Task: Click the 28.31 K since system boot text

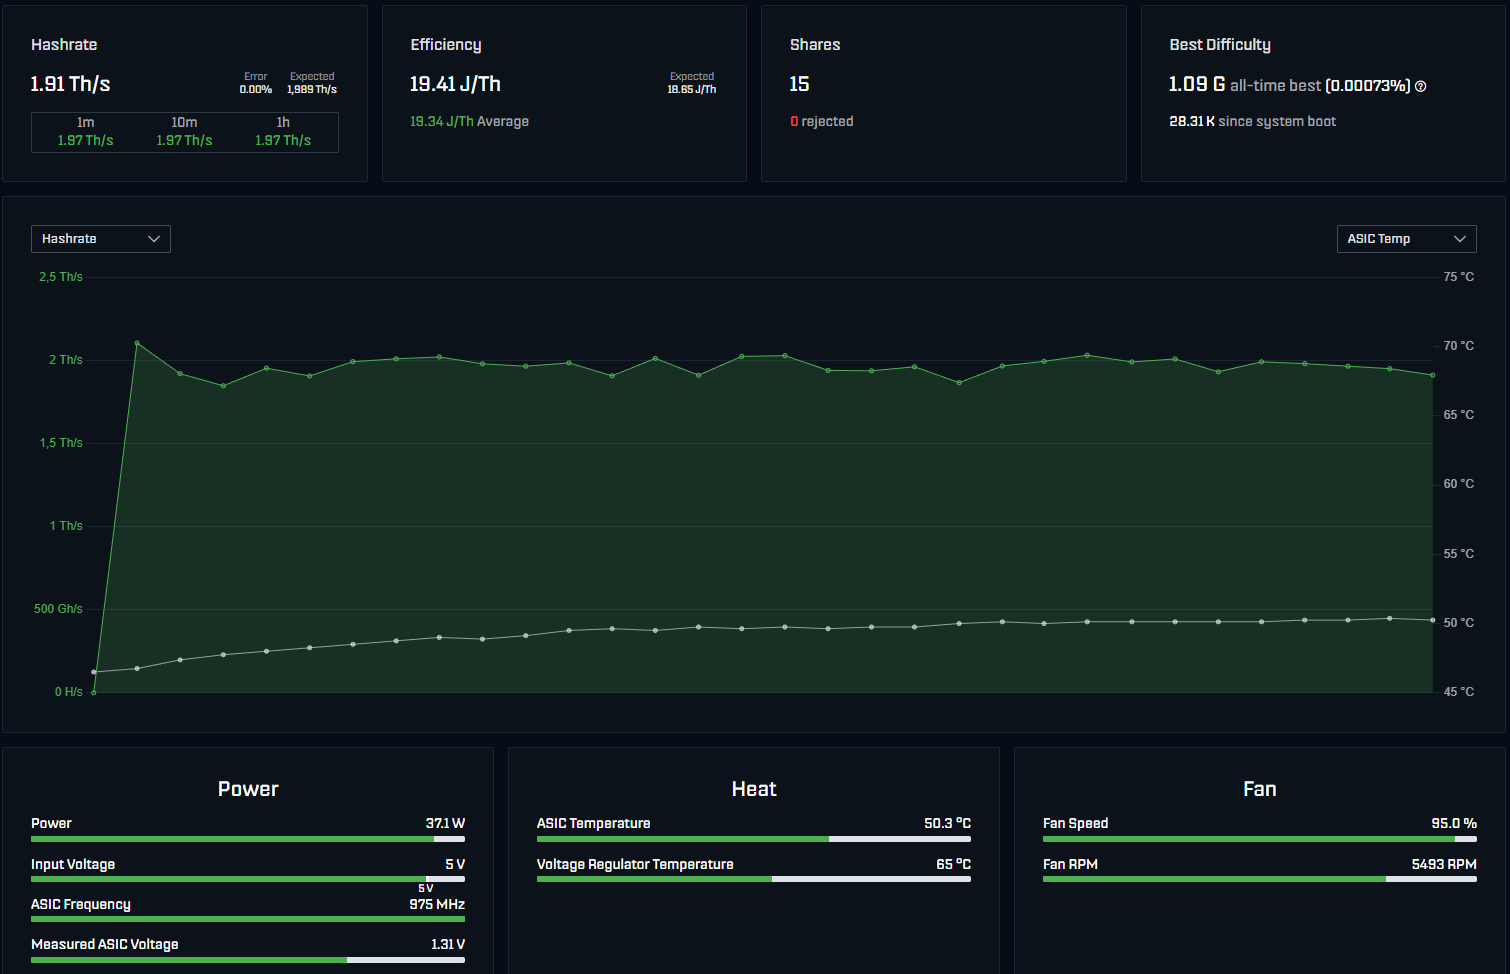Action: coord(1252,122)
